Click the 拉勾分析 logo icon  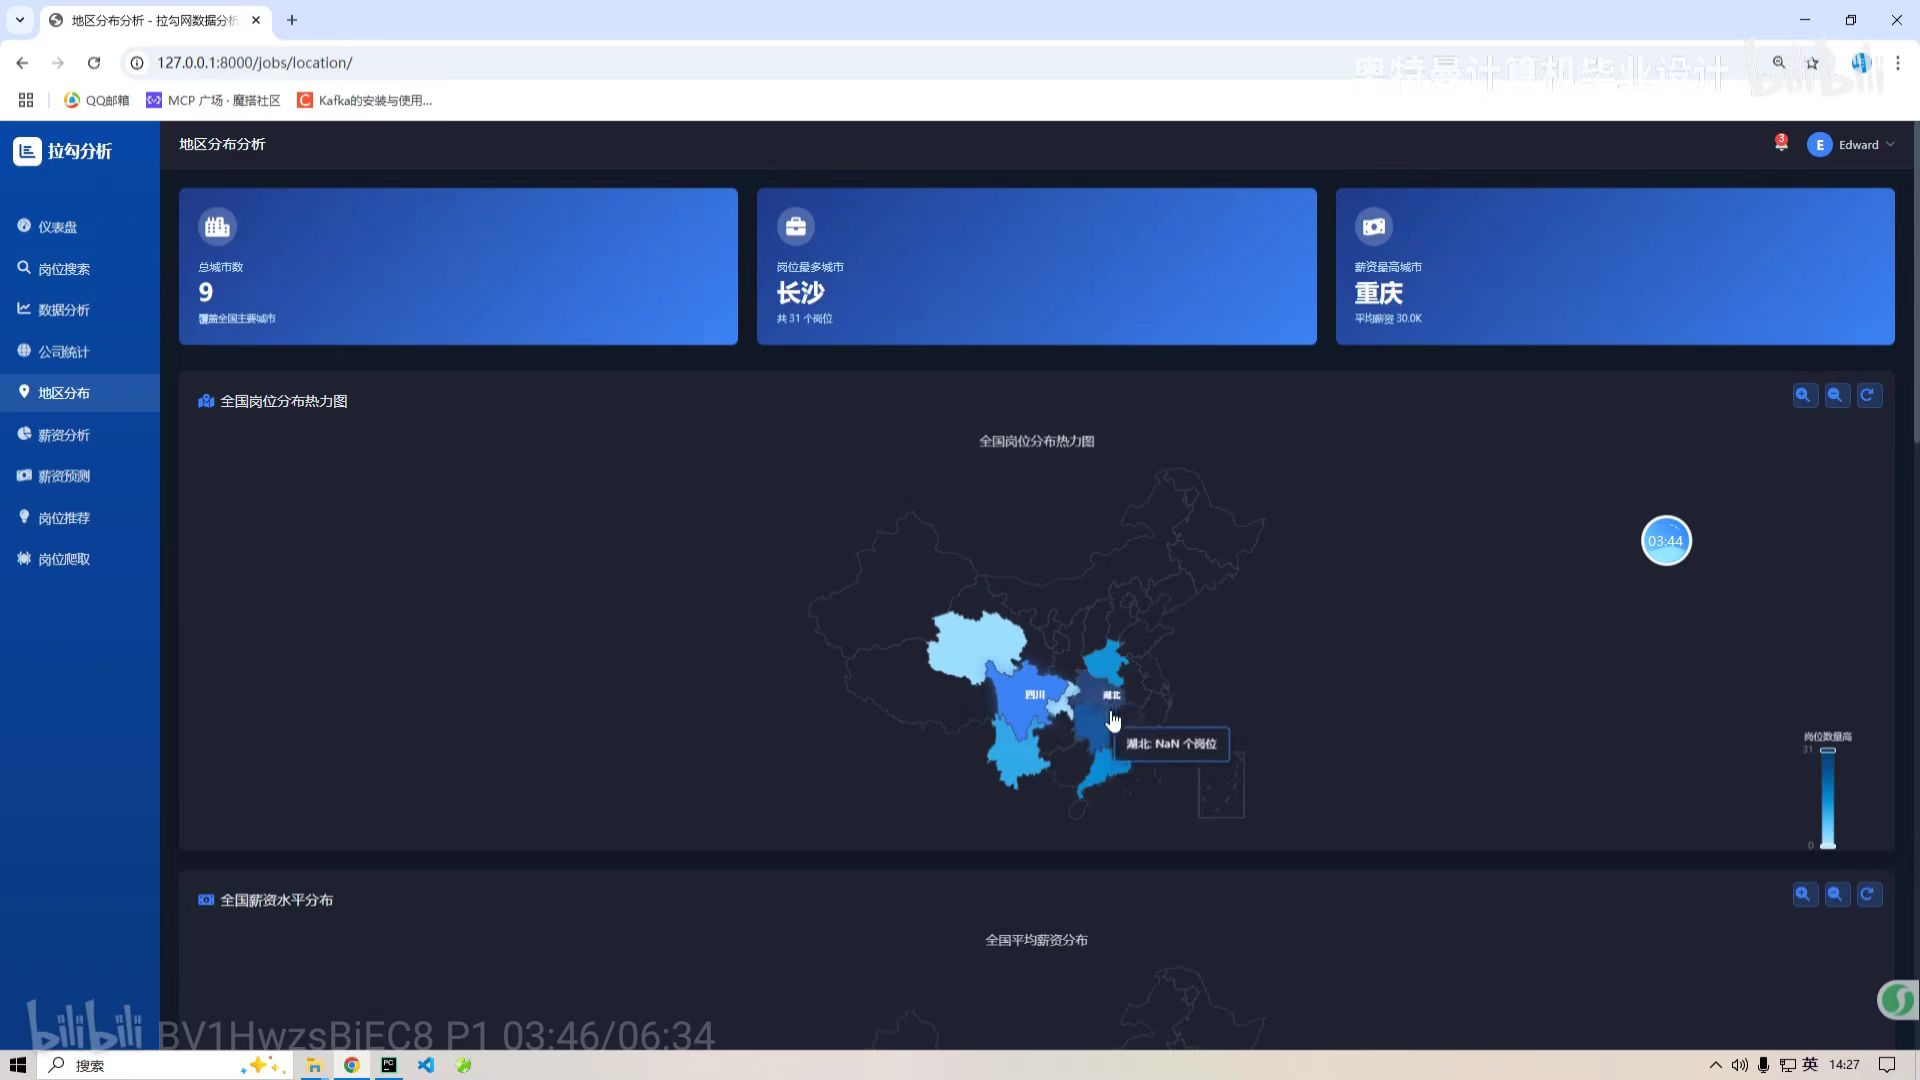(27, 151)
